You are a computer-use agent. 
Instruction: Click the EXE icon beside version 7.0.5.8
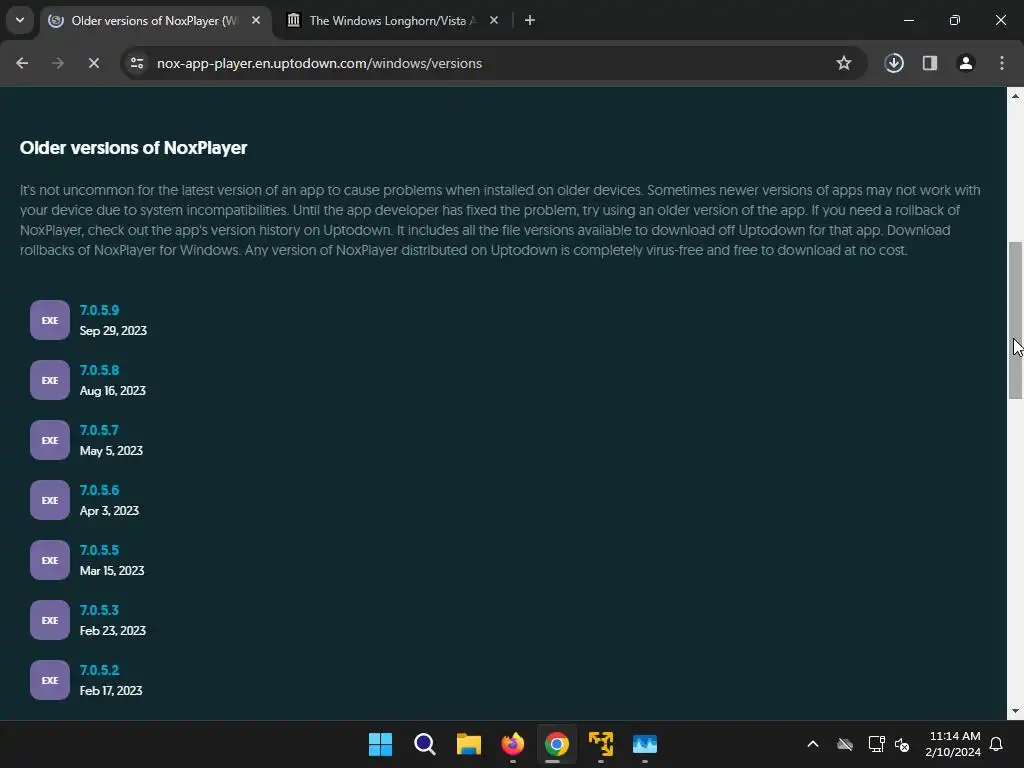coord(50,380)
